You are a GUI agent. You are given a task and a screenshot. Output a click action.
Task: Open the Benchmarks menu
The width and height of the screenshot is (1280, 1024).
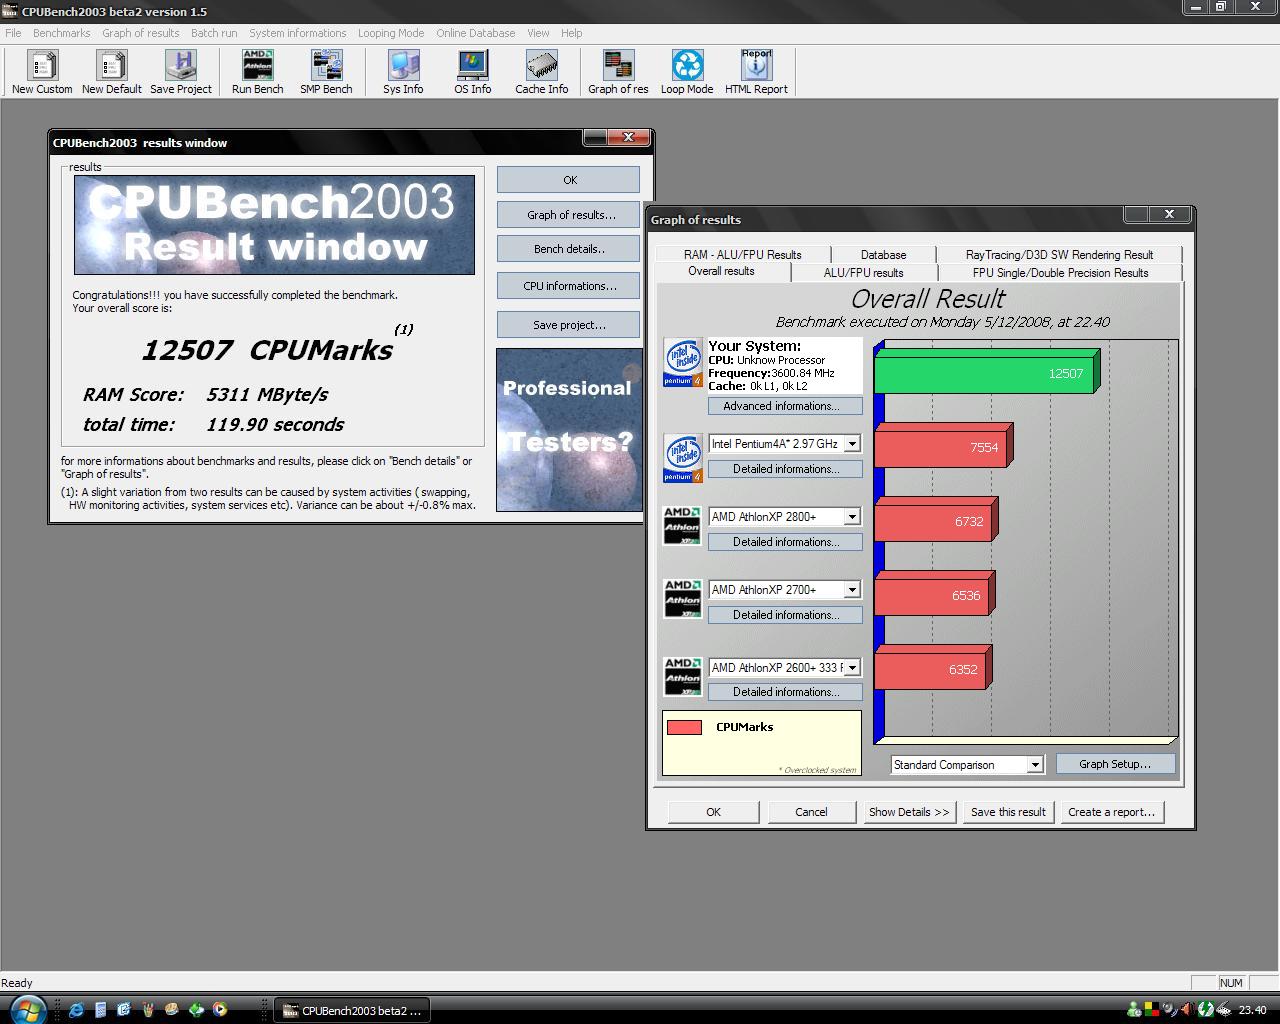(61, 33)
